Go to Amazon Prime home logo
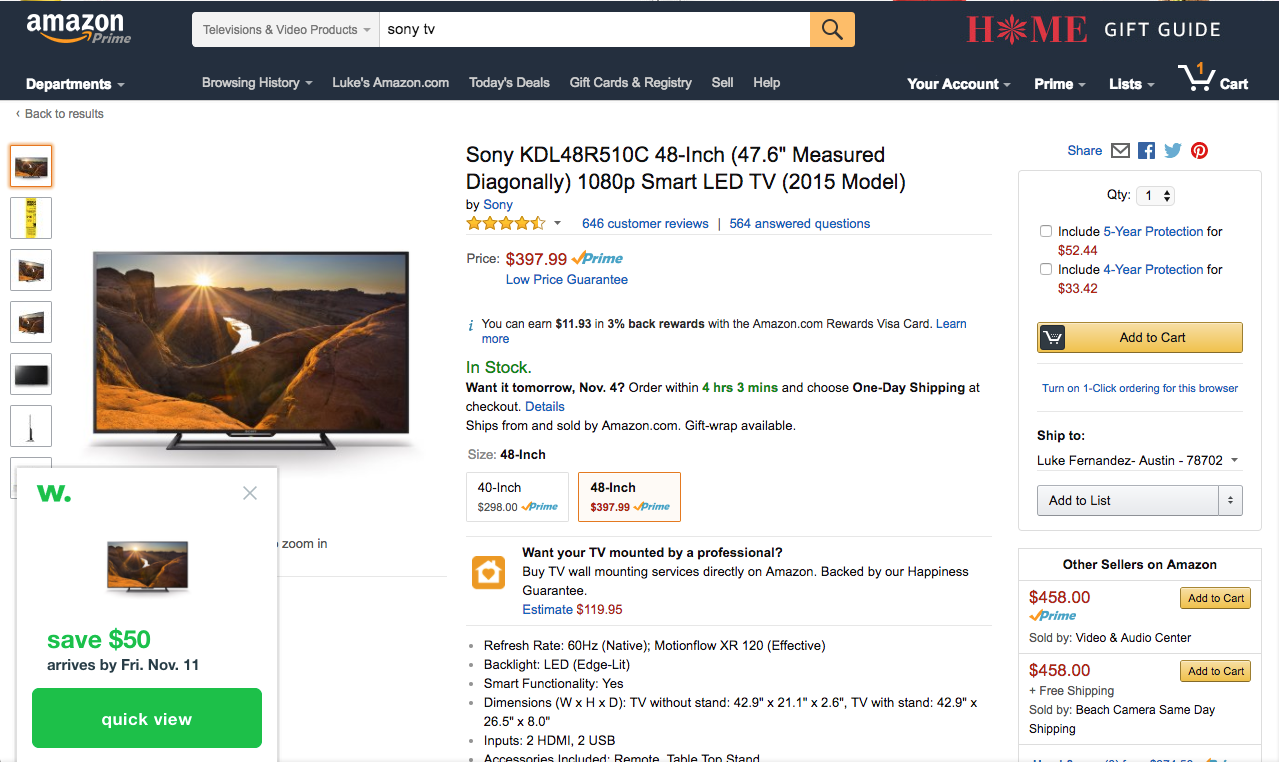 click(x=78, y=28)
